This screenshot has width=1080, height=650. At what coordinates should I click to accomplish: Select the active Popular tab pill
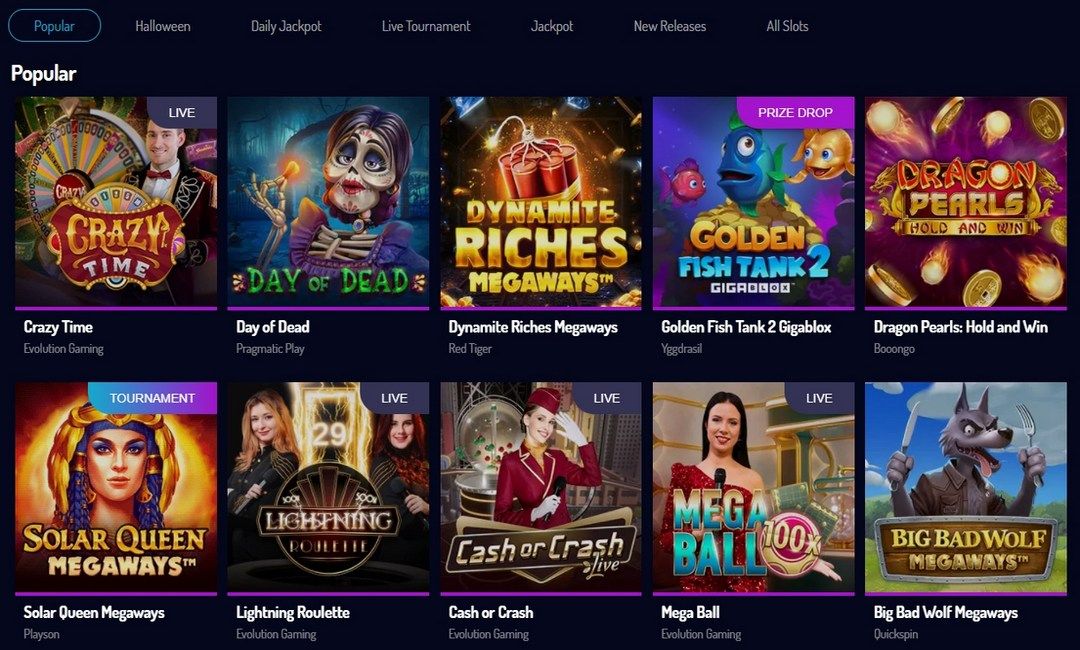click(x=54, y=26)
